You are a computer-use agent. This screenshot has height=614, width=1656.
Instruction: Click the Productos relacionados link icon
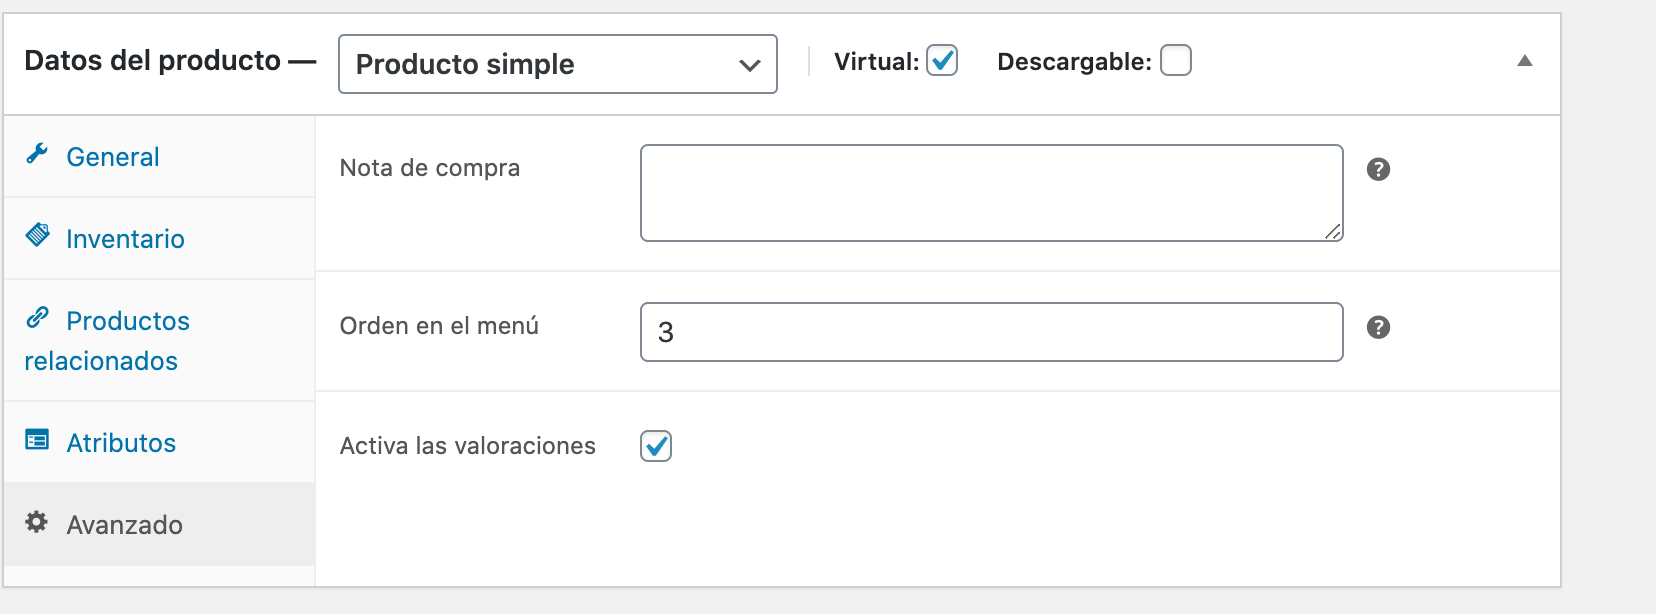point(37,317)
